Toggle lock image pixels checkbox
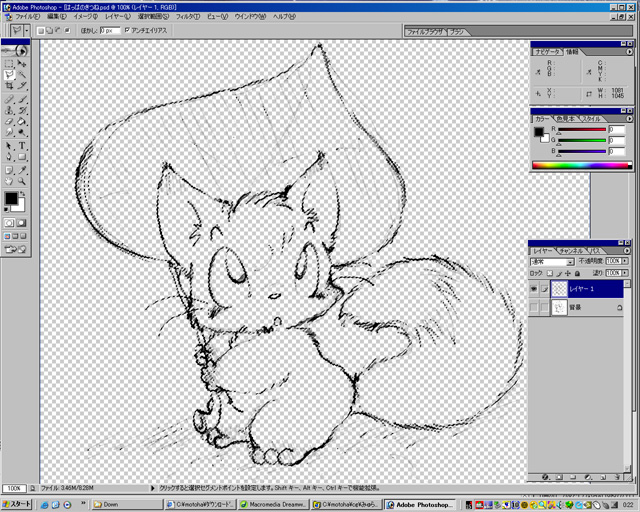The height and width of the screenshot is (512, 640). [560, 273]
